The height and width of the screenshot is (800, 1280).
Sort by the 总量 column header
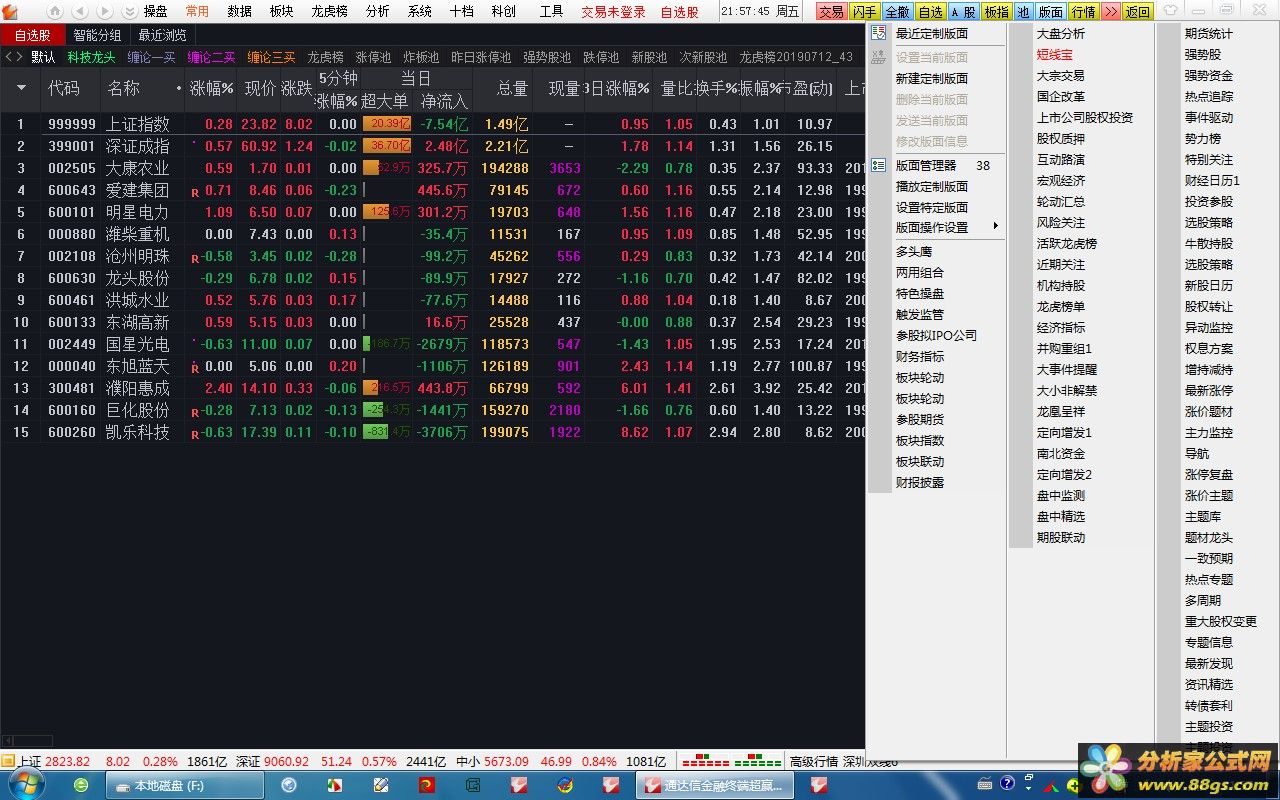pos(512,88)
